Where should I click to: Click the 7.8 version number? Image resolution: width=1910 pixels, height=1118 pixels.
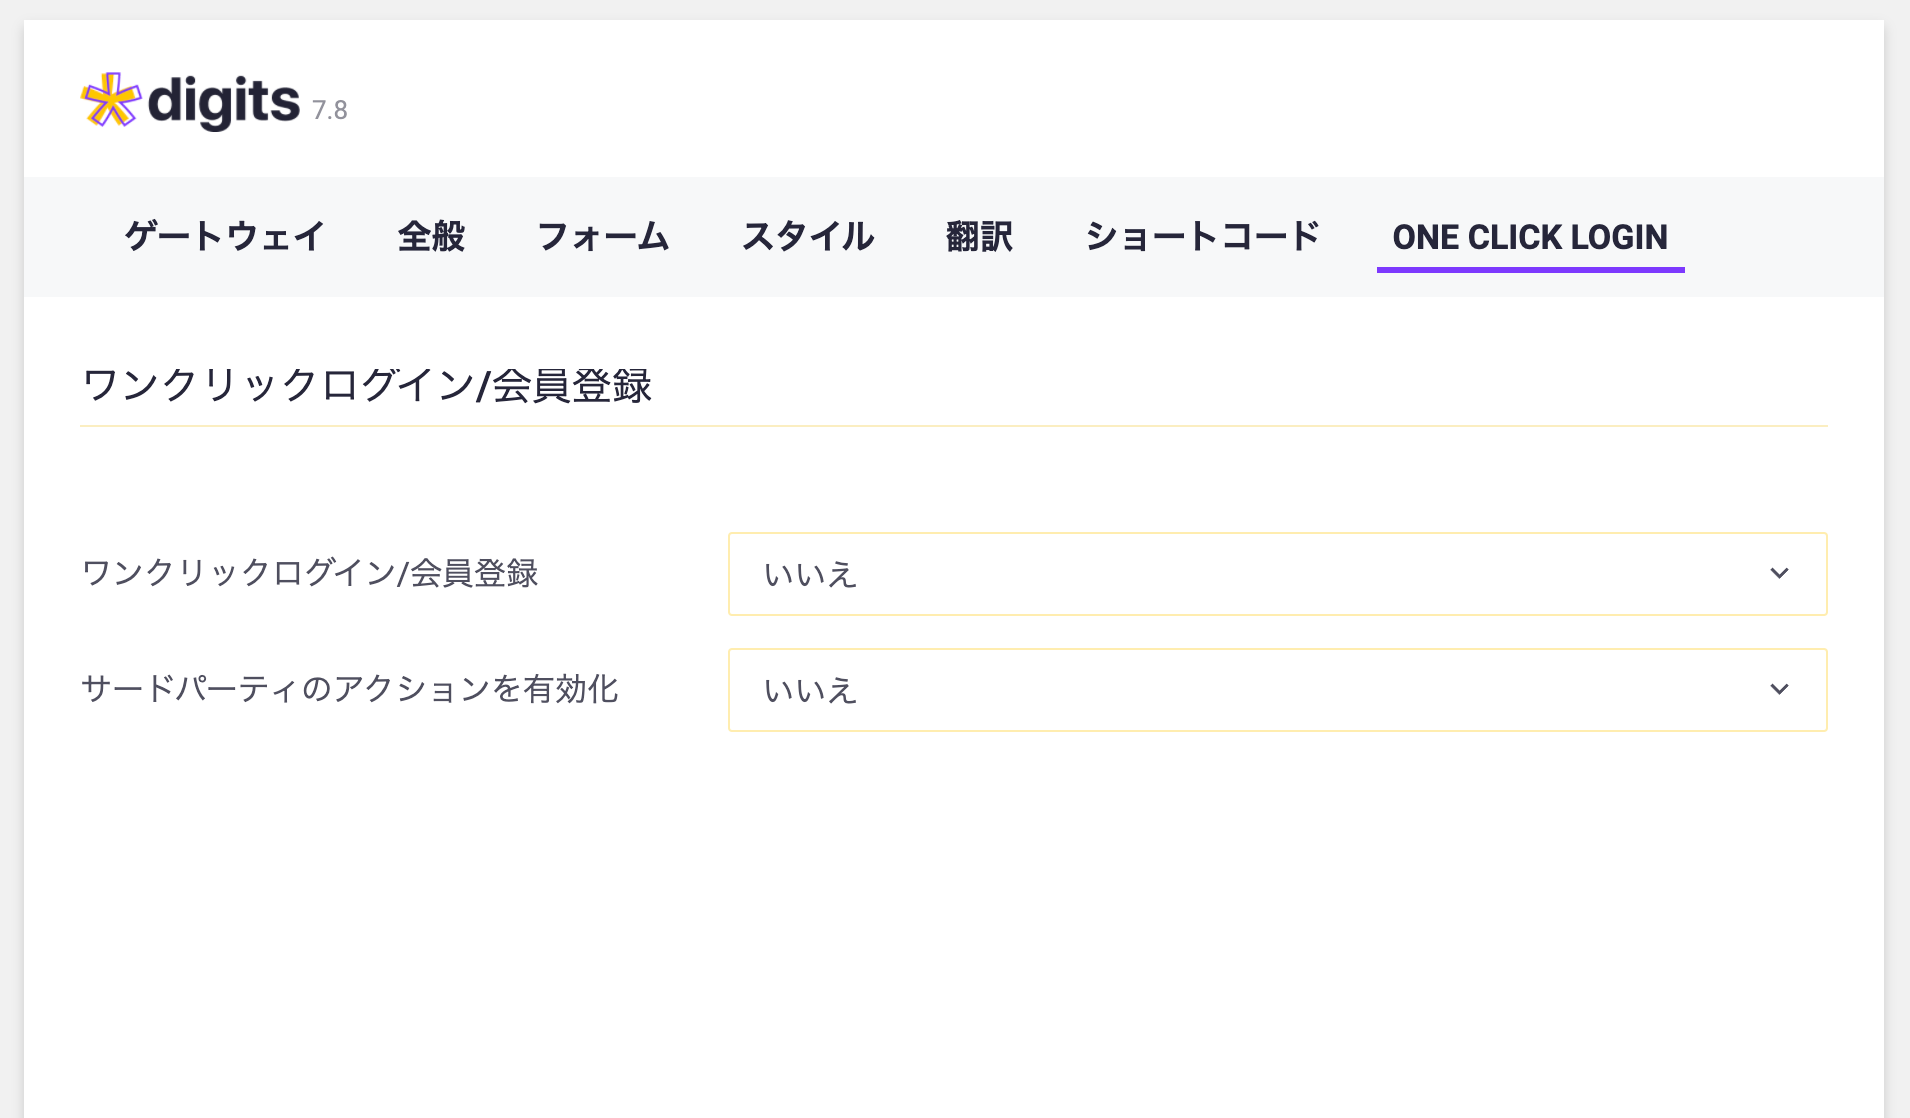pyautogui.click(x=330, y=110)
